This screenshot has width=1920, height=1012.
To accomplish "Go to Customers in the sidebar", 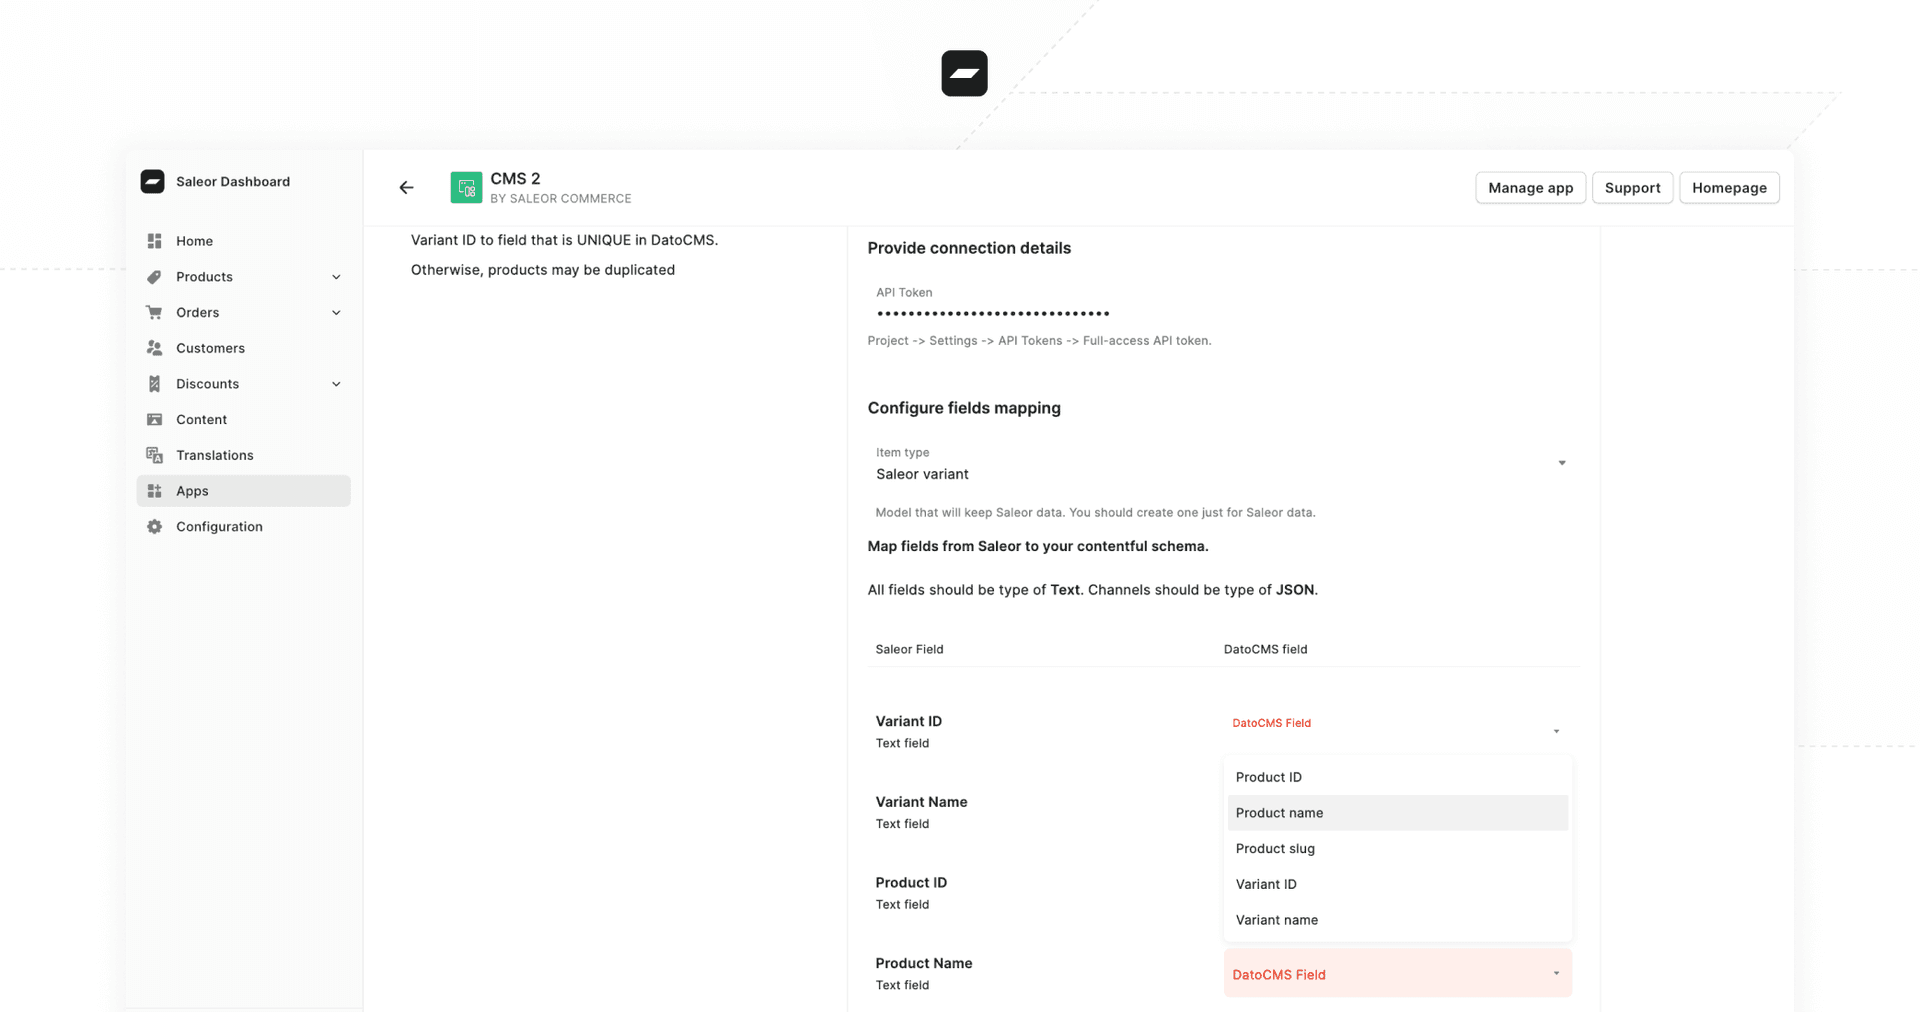I will pos(243,348).
